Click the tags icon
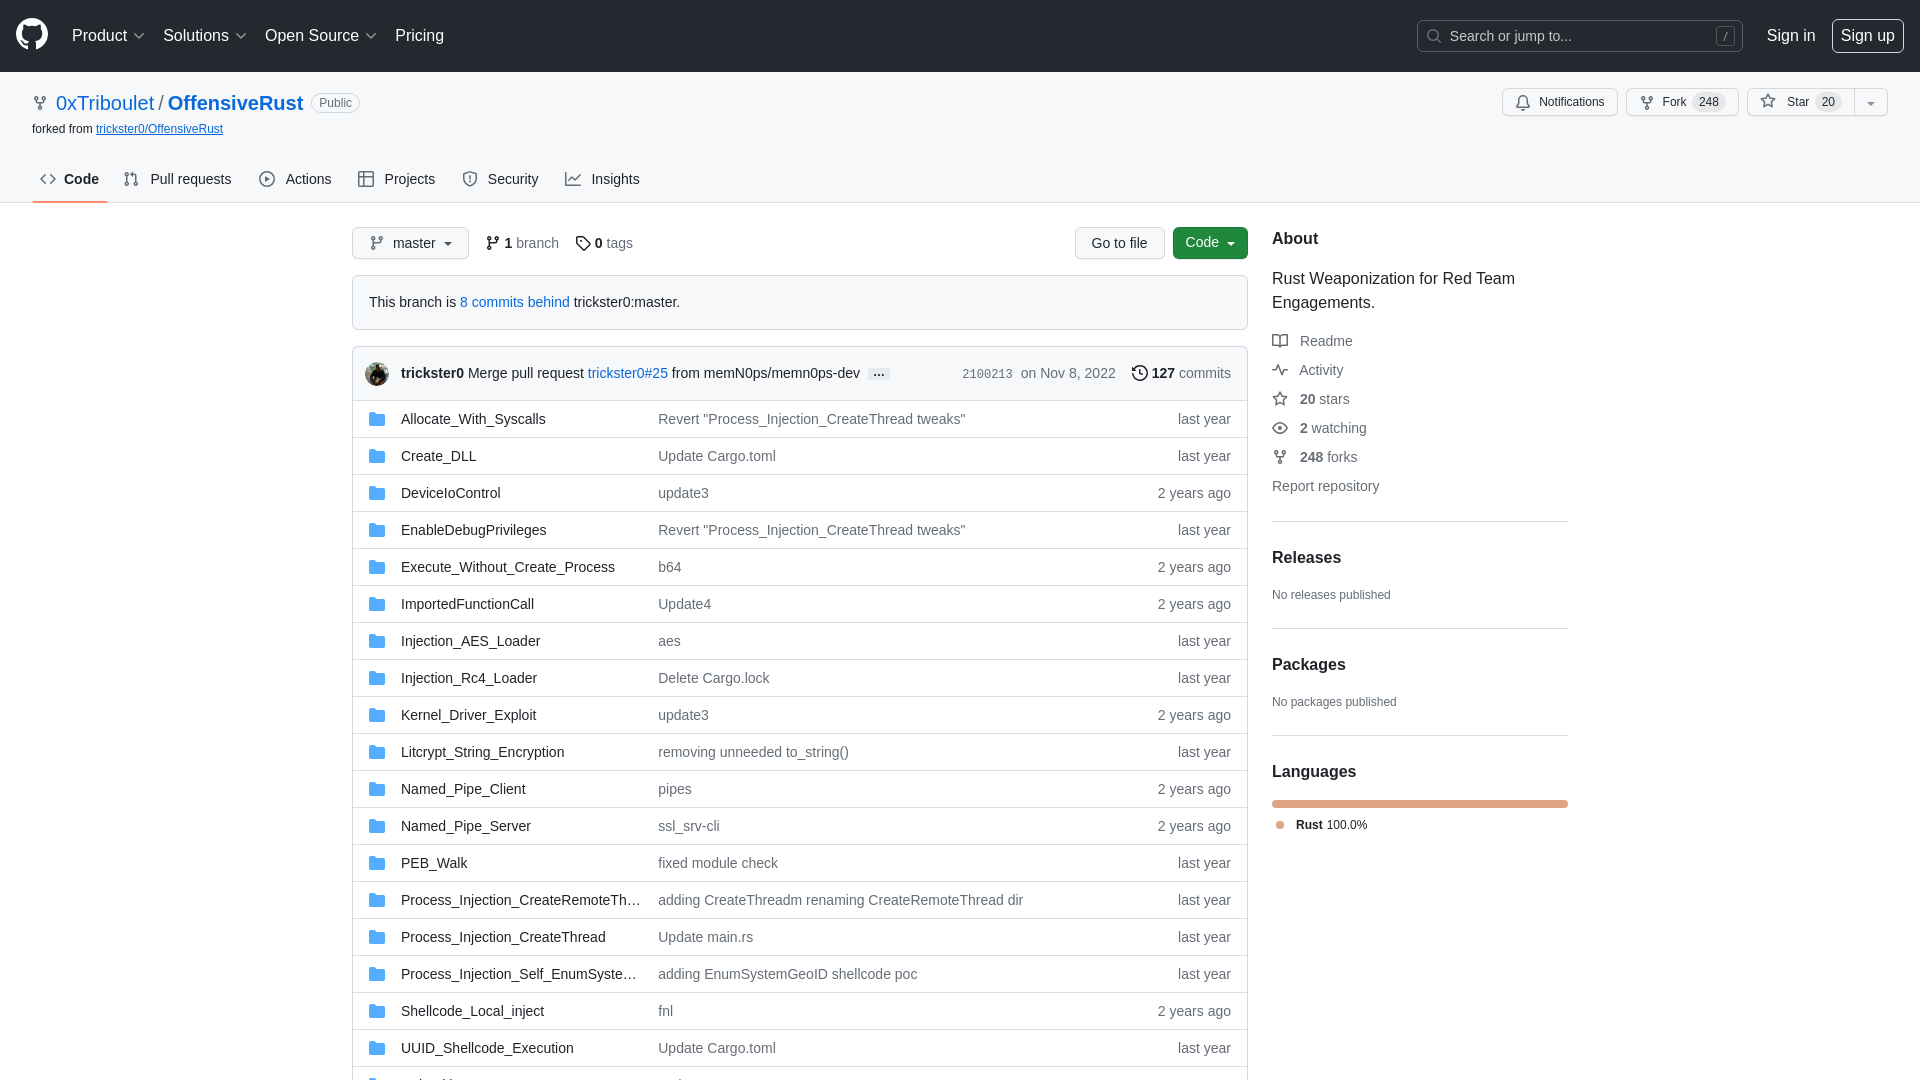1920x1080 pixels. pyautogui.click(x=583, y=243)
